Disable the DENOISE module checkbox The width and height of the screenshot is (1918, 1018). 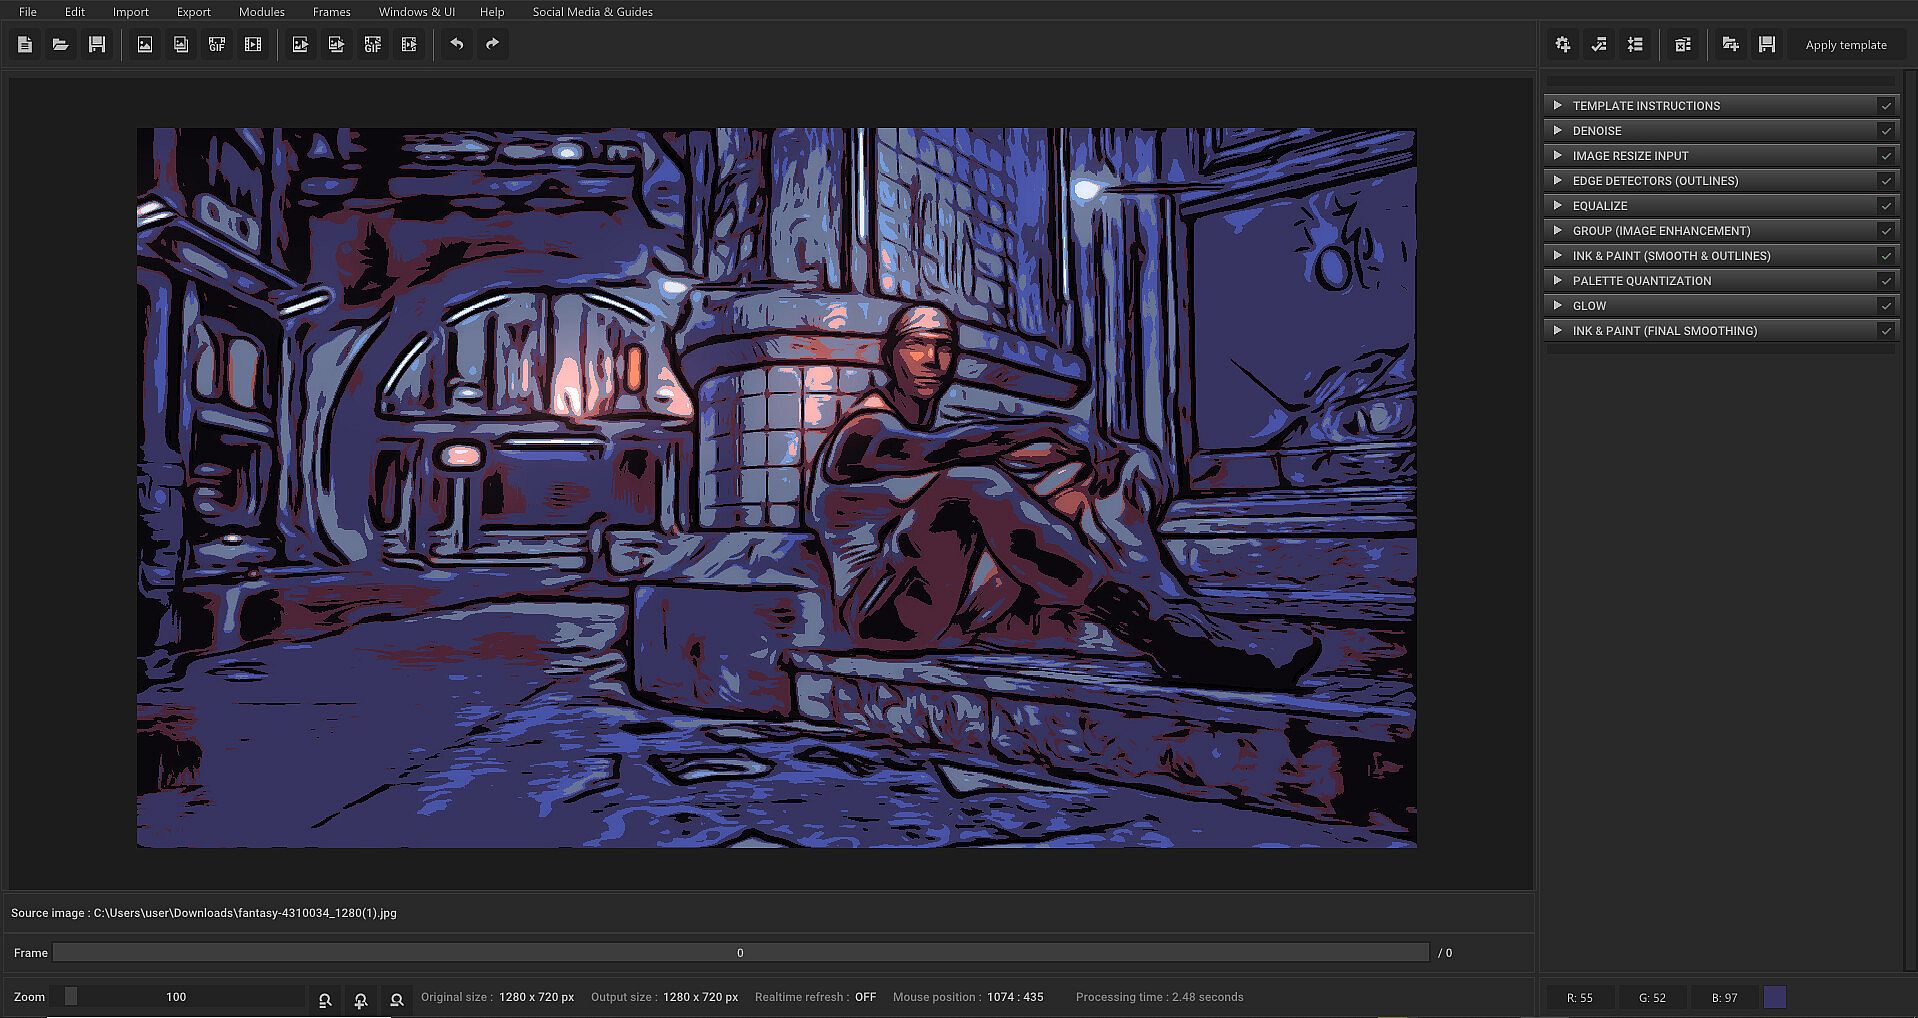[x=1886, y=131]
